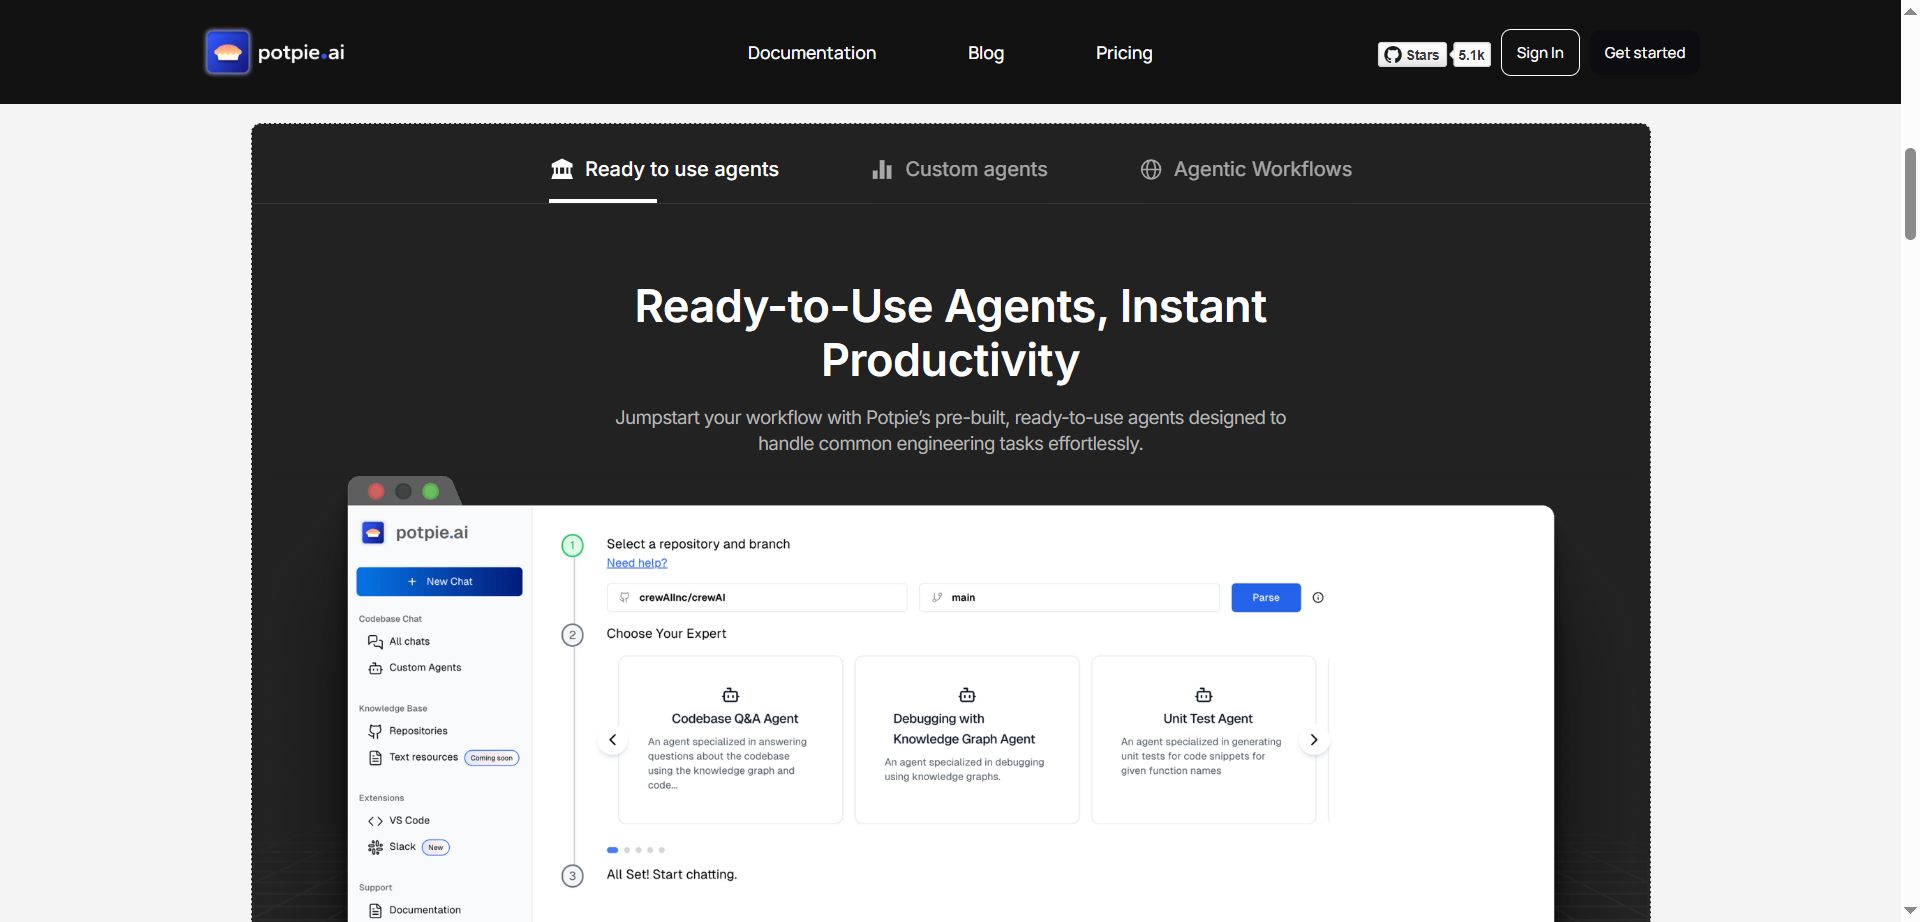Click the All chats icon in sidebar
1920x922 pixels.
coord(375,642)
